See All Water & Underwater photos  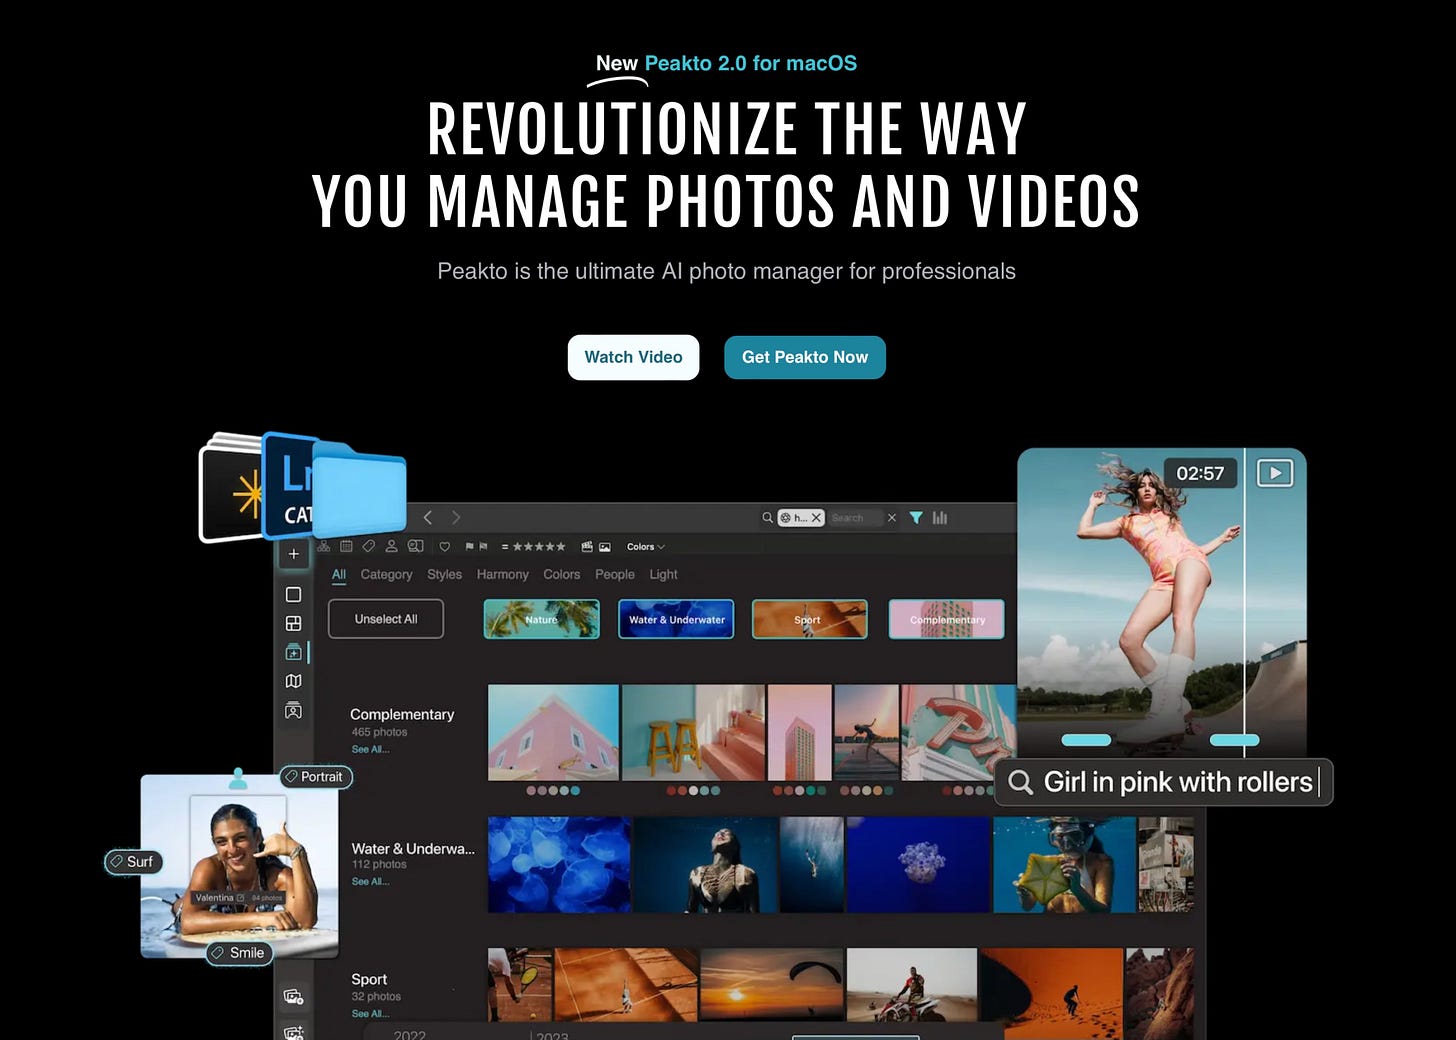[x=370, y=881]
